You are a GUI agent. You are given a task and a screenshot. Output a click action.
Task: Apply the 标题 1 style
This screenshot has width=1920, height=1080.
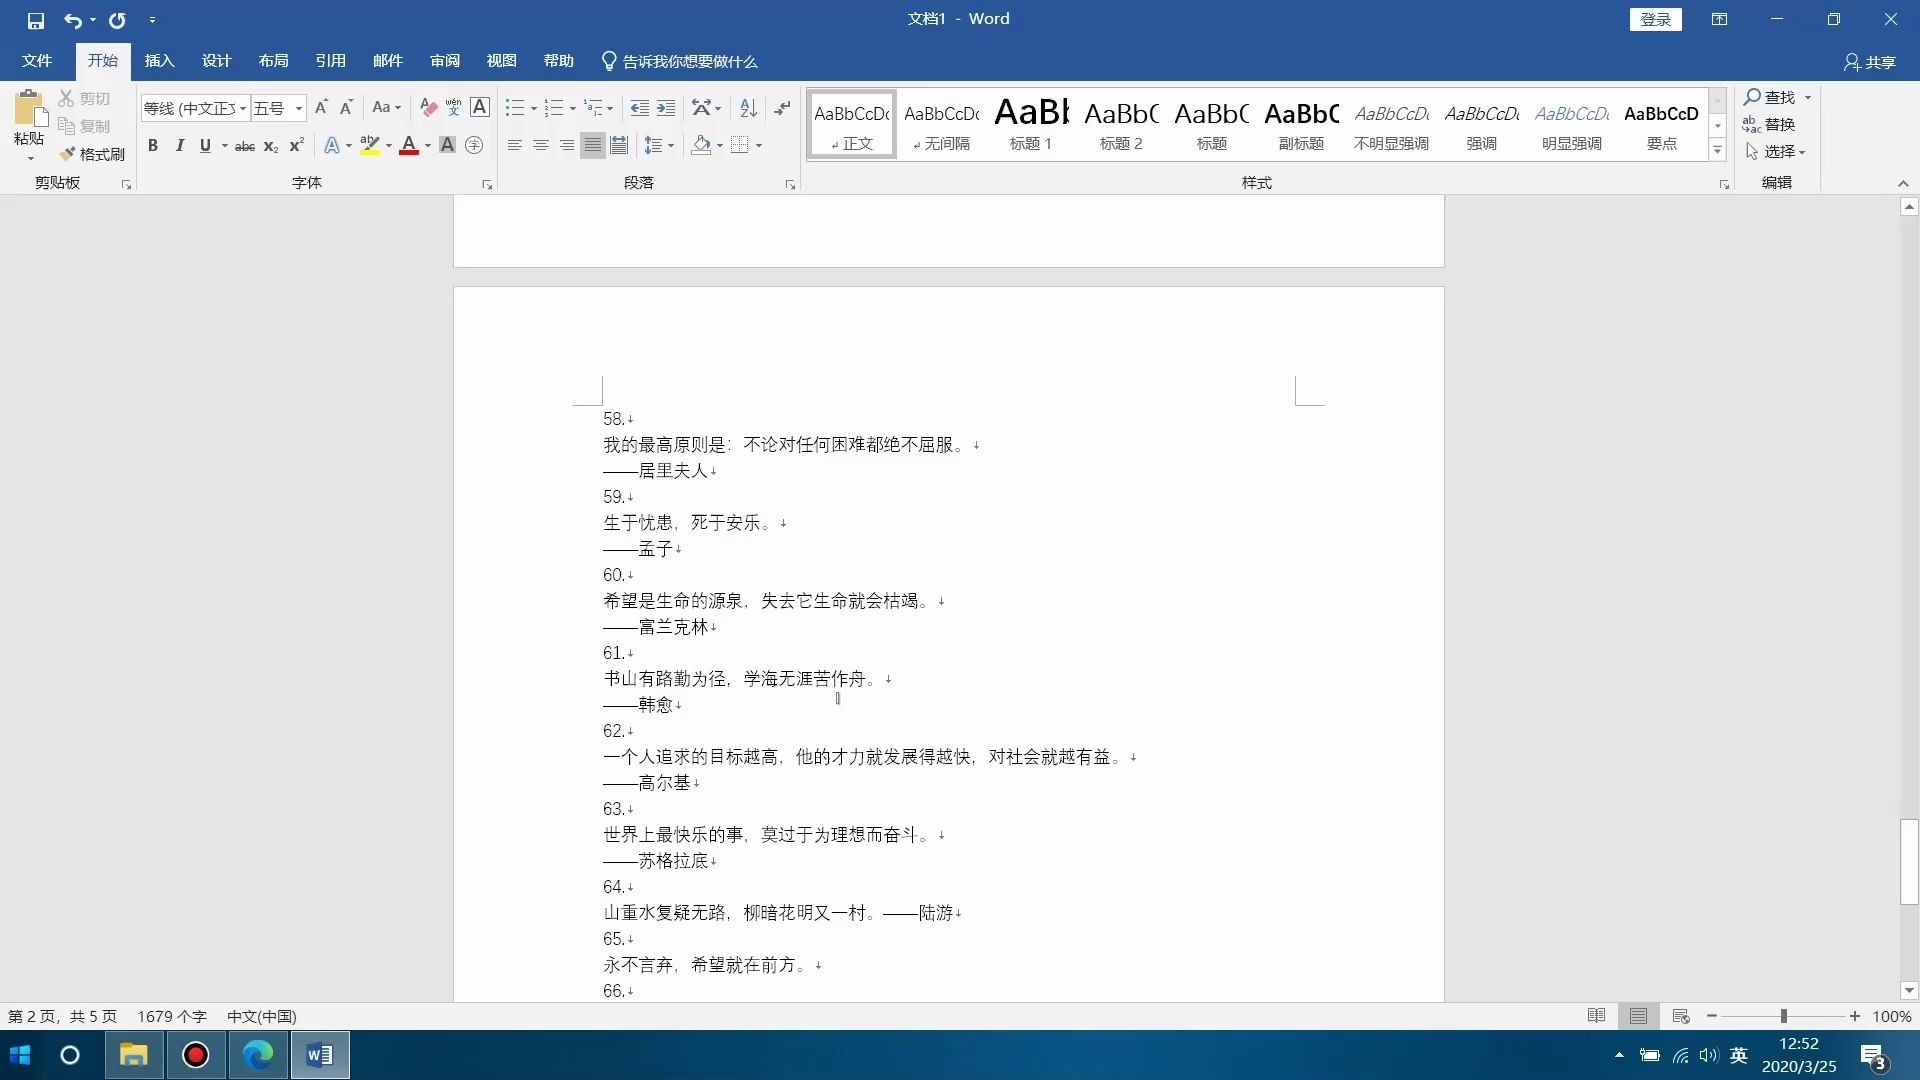click(x=1031, y=122)
